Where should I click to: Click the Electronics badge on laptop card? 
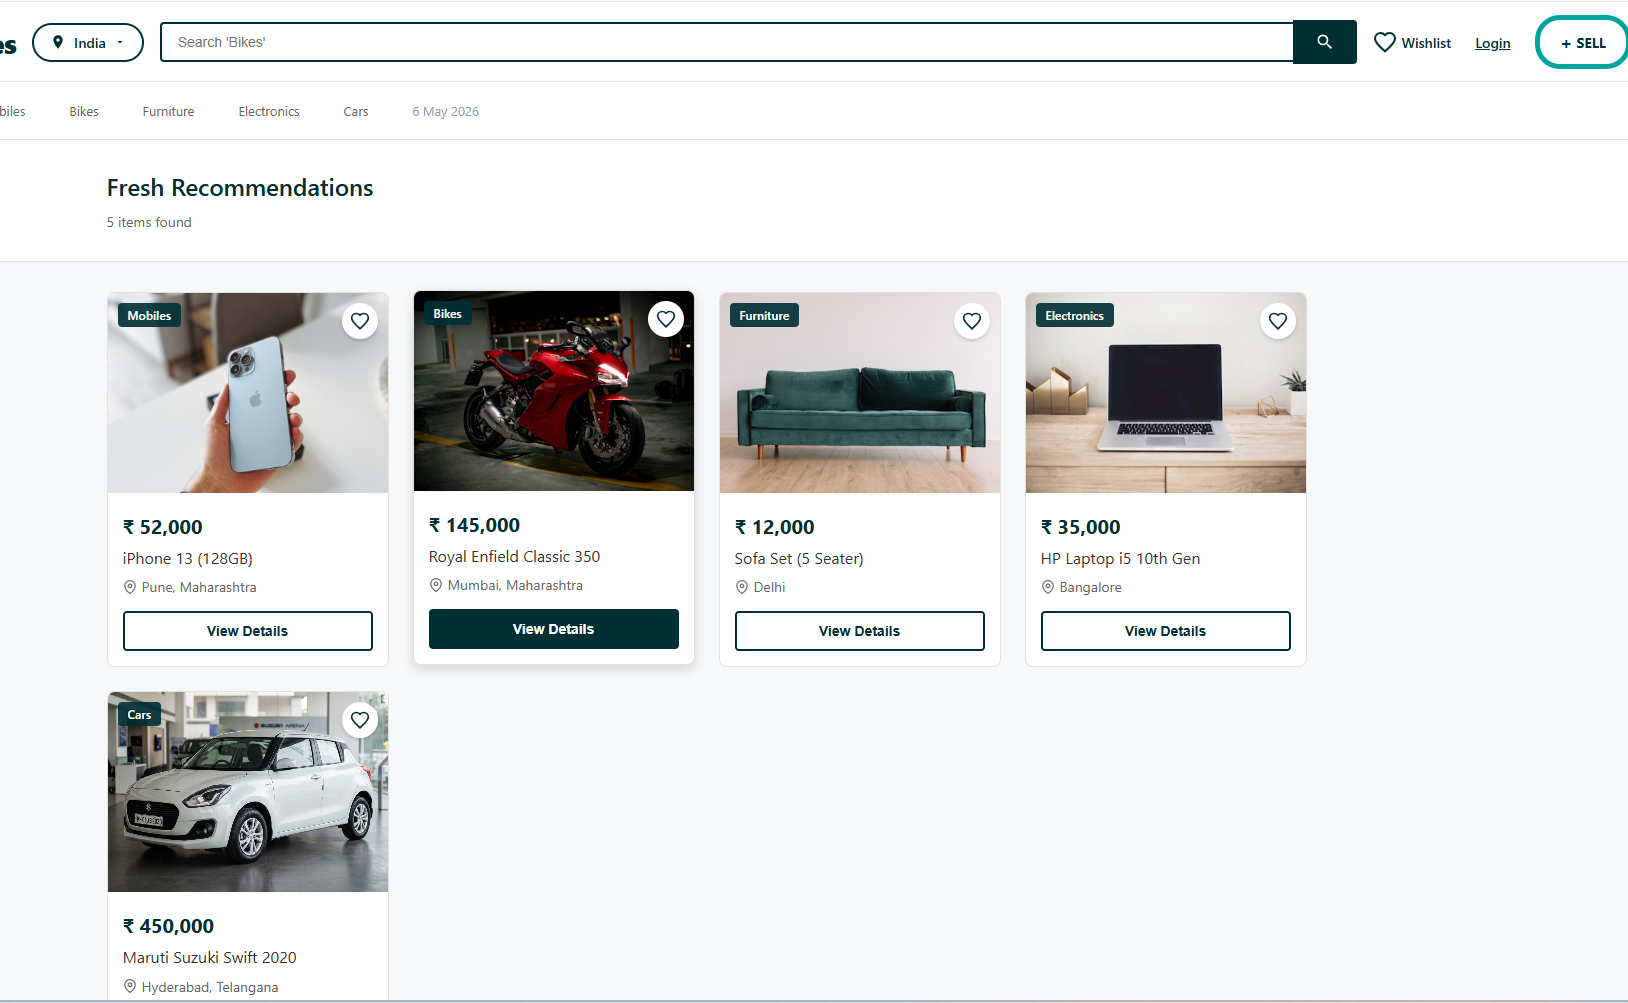click(1074, 315)
